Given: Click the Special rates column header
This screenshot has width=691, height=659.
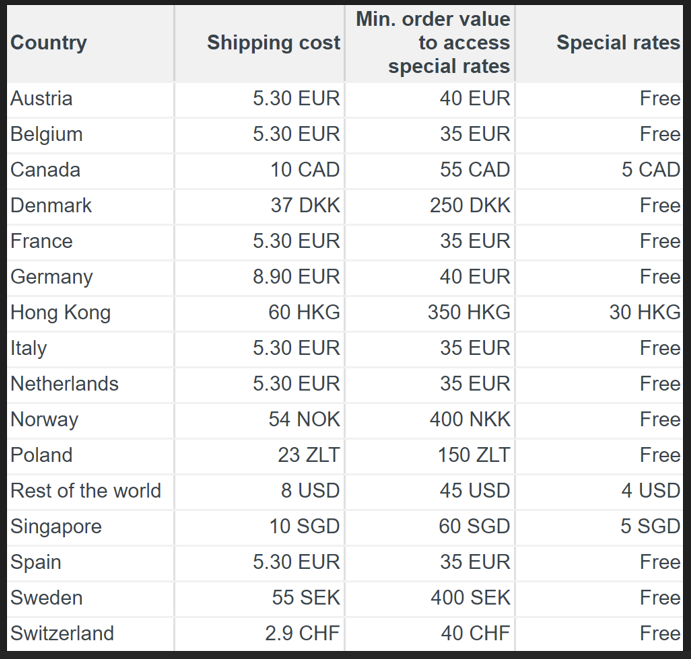Looking at the screenshot, I should (x=617, y=43).
